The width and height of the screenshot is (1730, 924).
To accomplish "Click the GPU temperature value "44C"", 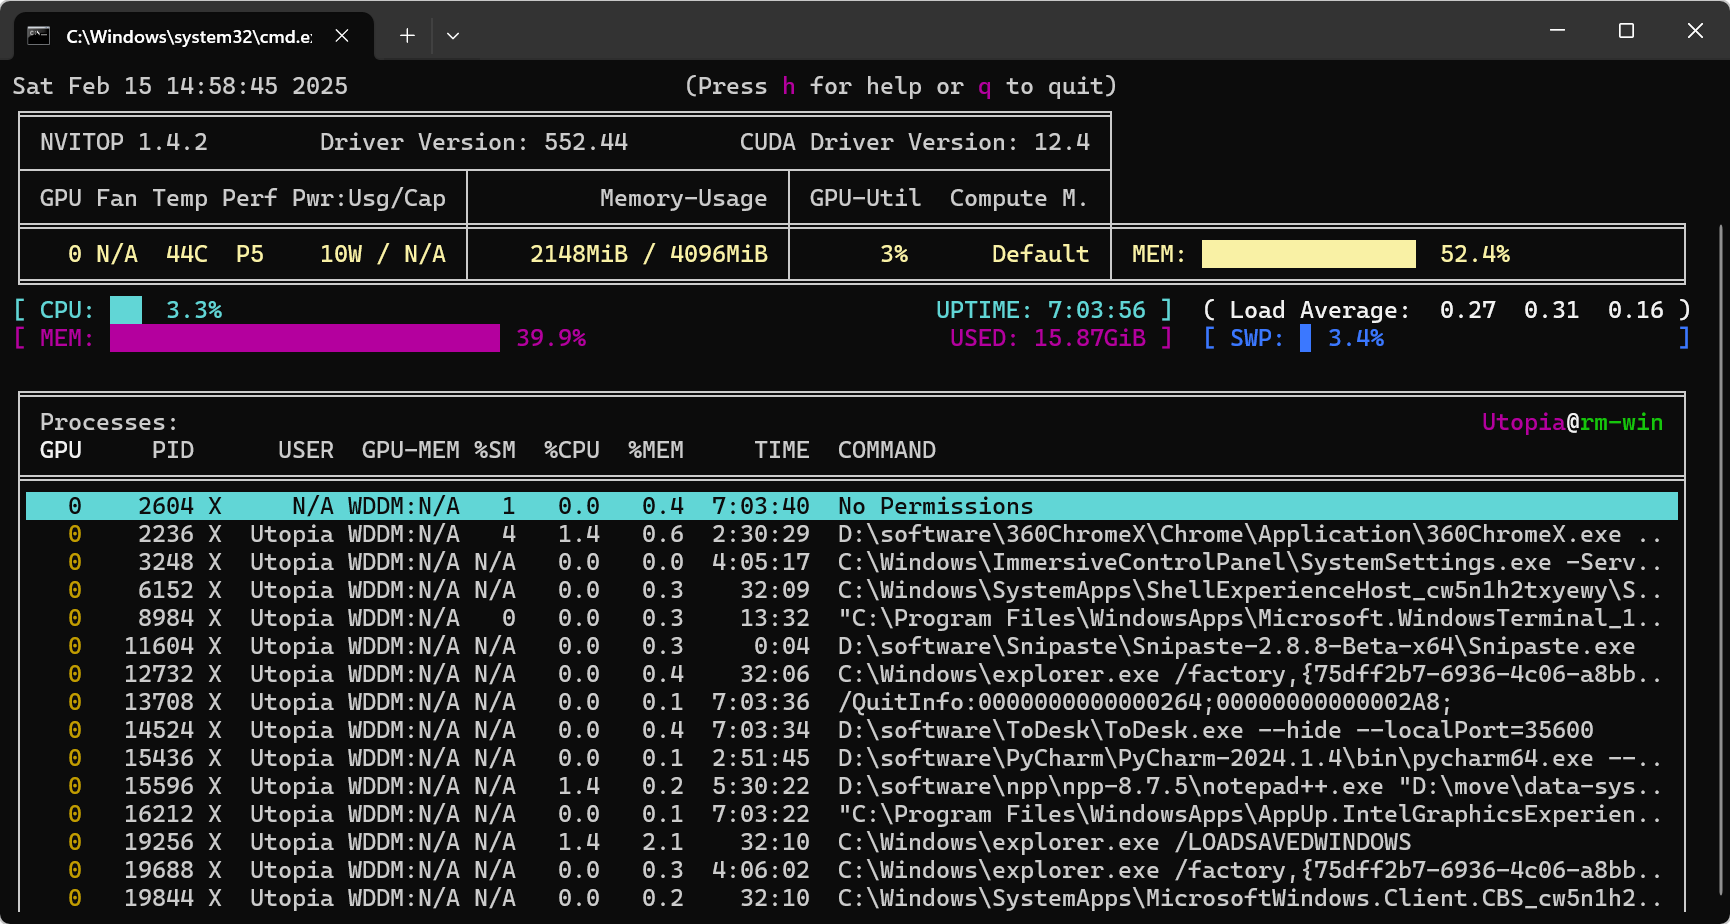I will pyautogui.click(x=187, y=254).
